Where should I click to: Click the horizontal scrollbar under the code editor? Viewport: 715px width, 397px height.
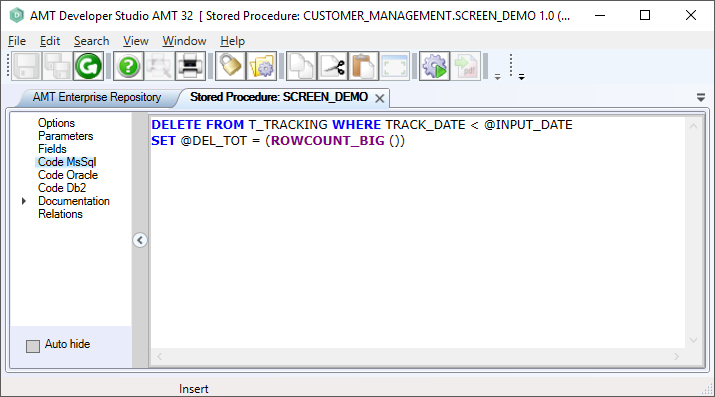pos(418,356)
